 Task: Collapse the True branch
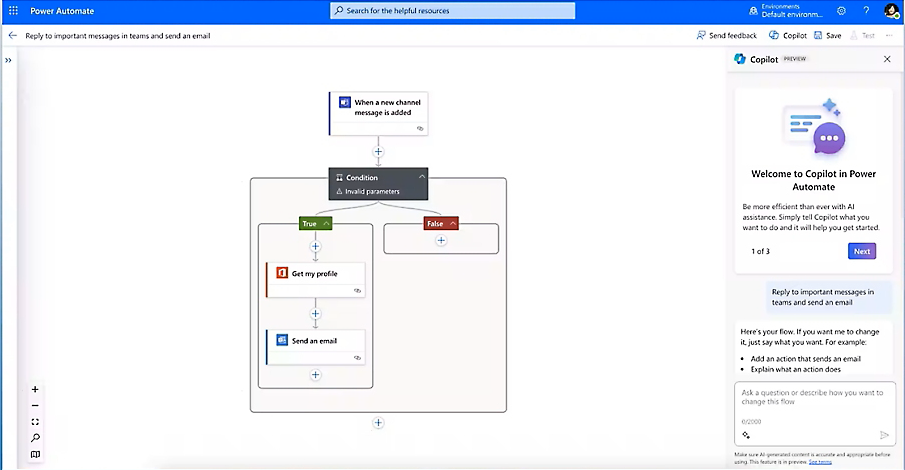pos(326,224)
